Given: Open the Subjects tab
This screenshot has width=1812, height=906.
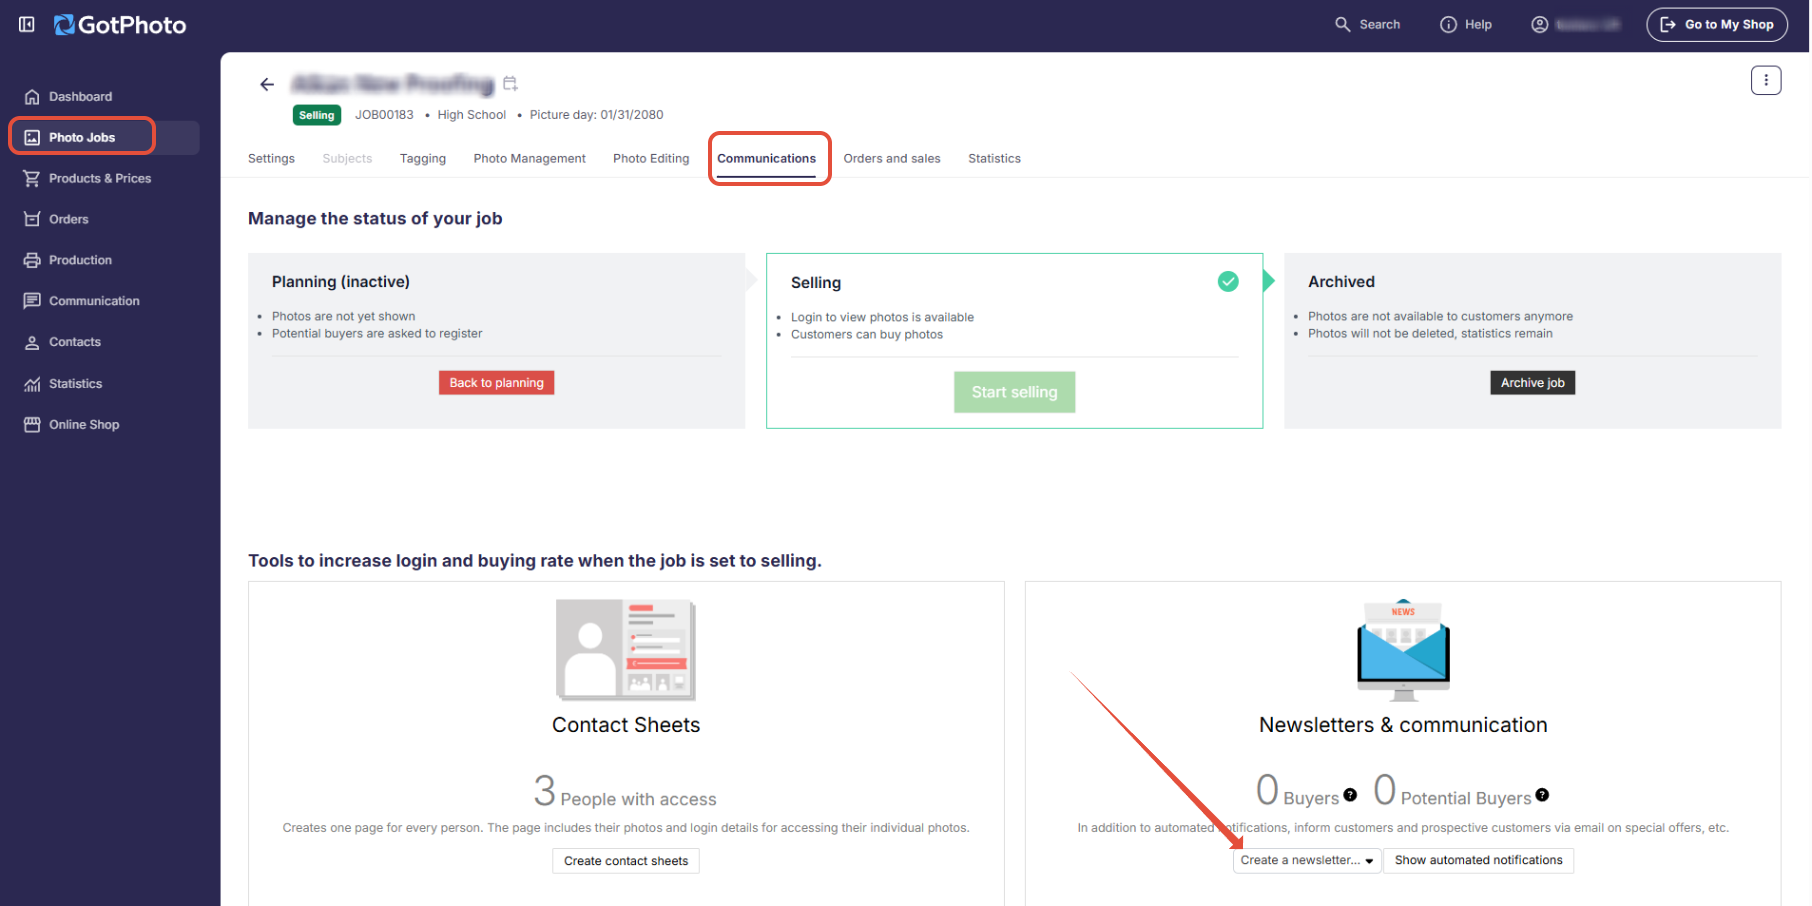Looking at the screenshot, I should click(347, 159).
